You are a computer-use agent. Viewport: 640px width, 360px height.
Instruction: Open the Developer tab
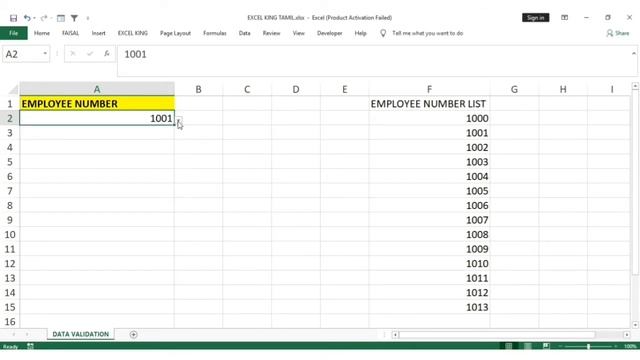(329, 33)
